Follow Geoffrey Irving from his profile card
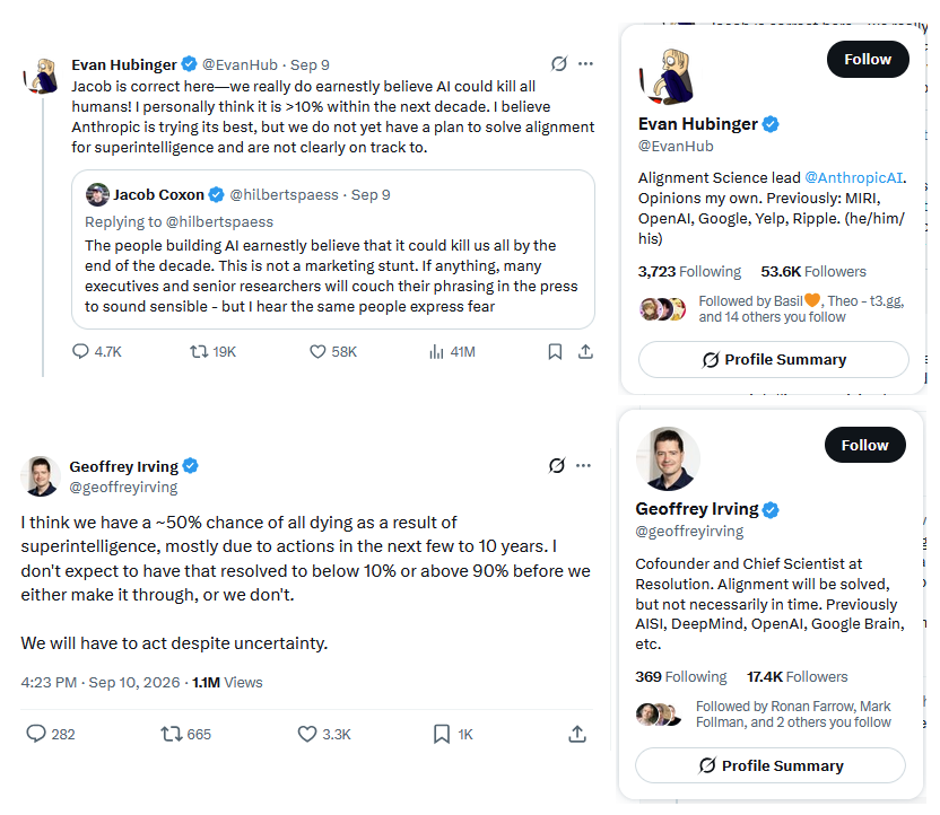Screen dimensions: 940x815 tap(864, 445)
